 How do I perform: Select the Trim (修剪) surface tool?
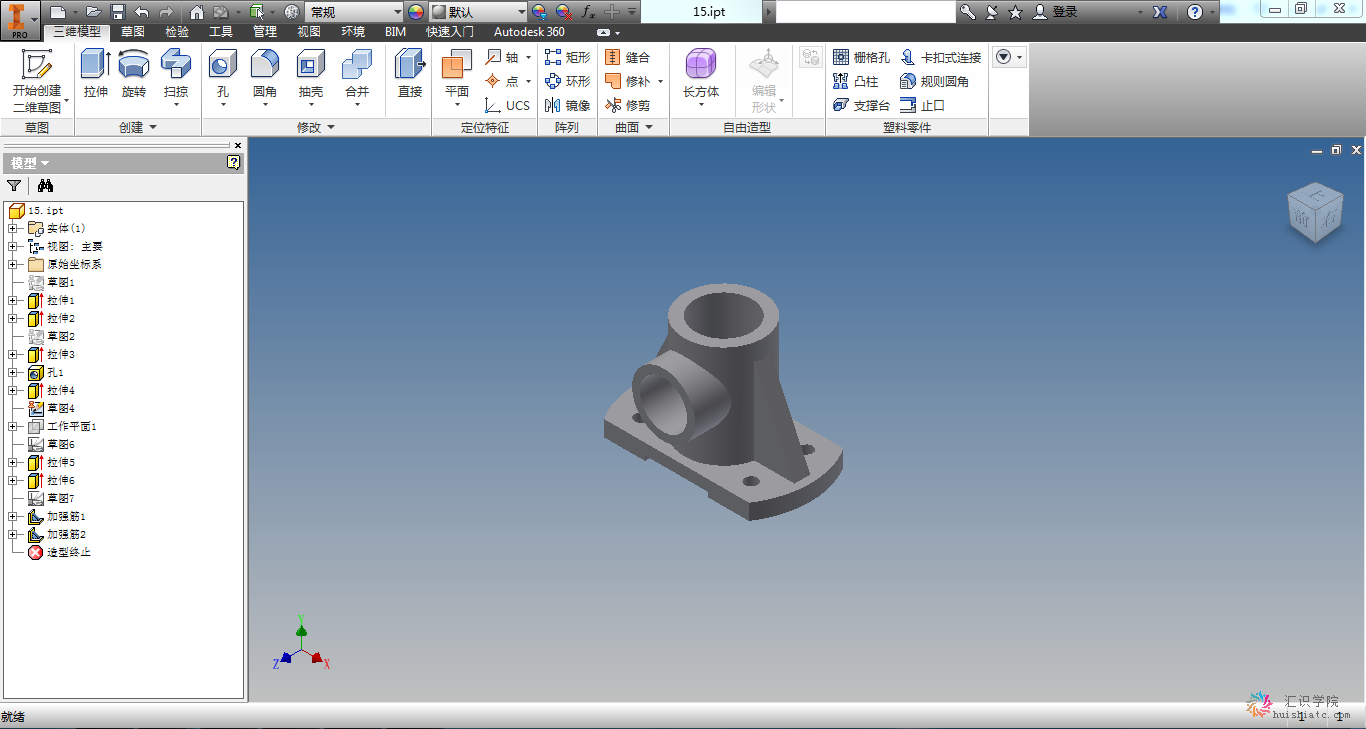click(628, 105)
